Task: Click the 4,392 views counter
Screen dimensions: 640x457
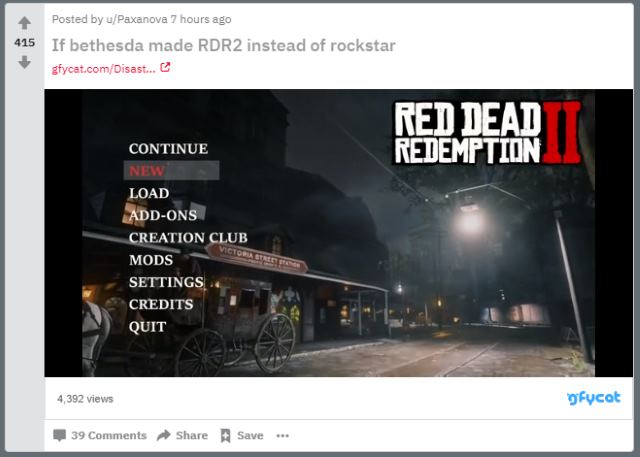Action: (85, 398)
